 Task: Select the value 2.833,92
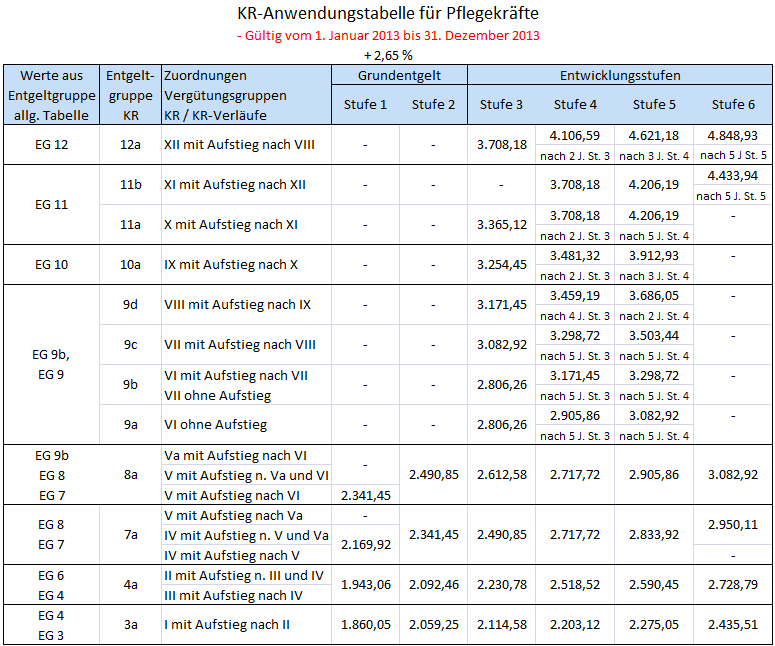click(654, 534)
